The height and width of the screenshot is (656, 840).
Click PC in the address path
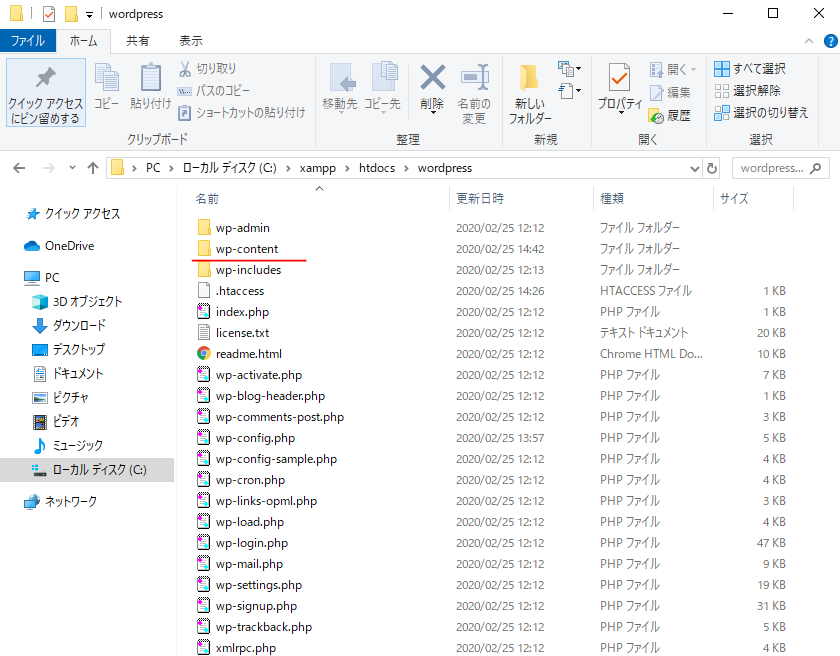(x=153, y=168)
